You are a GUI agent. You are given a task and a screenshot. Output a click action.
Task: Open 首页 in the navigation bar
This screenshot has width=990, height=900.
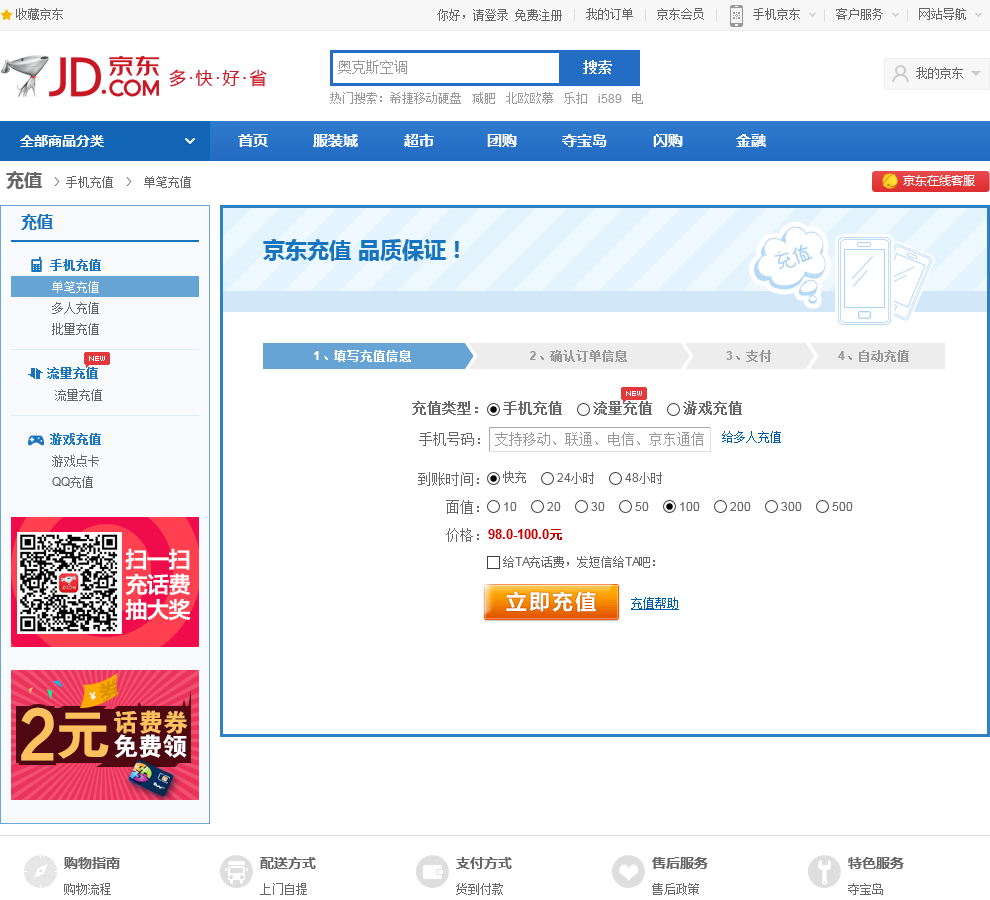click(253, 141)
